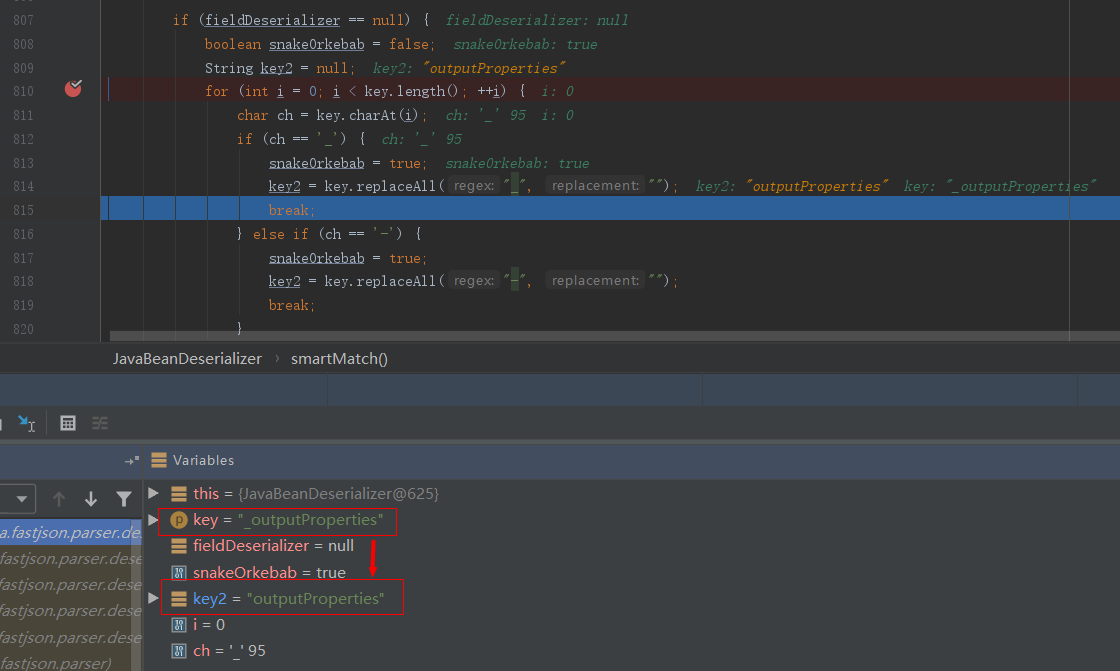Select the previous frame up arrow
The height and width of the screenshot is (671, 1120).
59,499
